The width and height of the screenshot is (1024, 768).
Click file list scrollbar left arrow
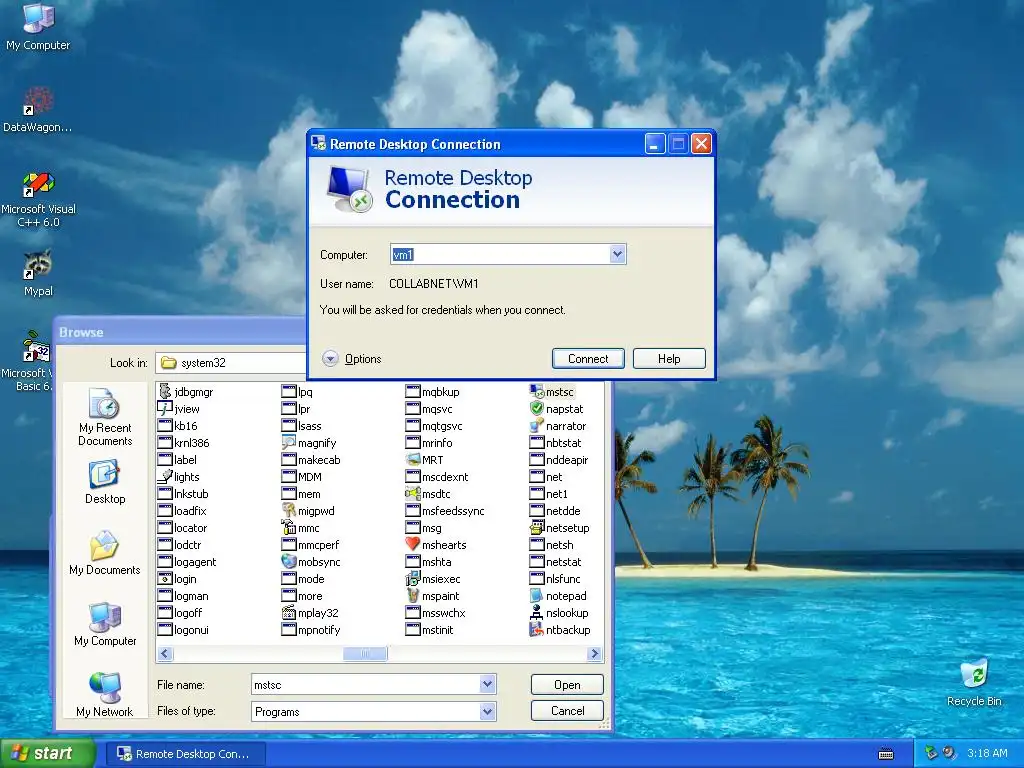(165, 654)
